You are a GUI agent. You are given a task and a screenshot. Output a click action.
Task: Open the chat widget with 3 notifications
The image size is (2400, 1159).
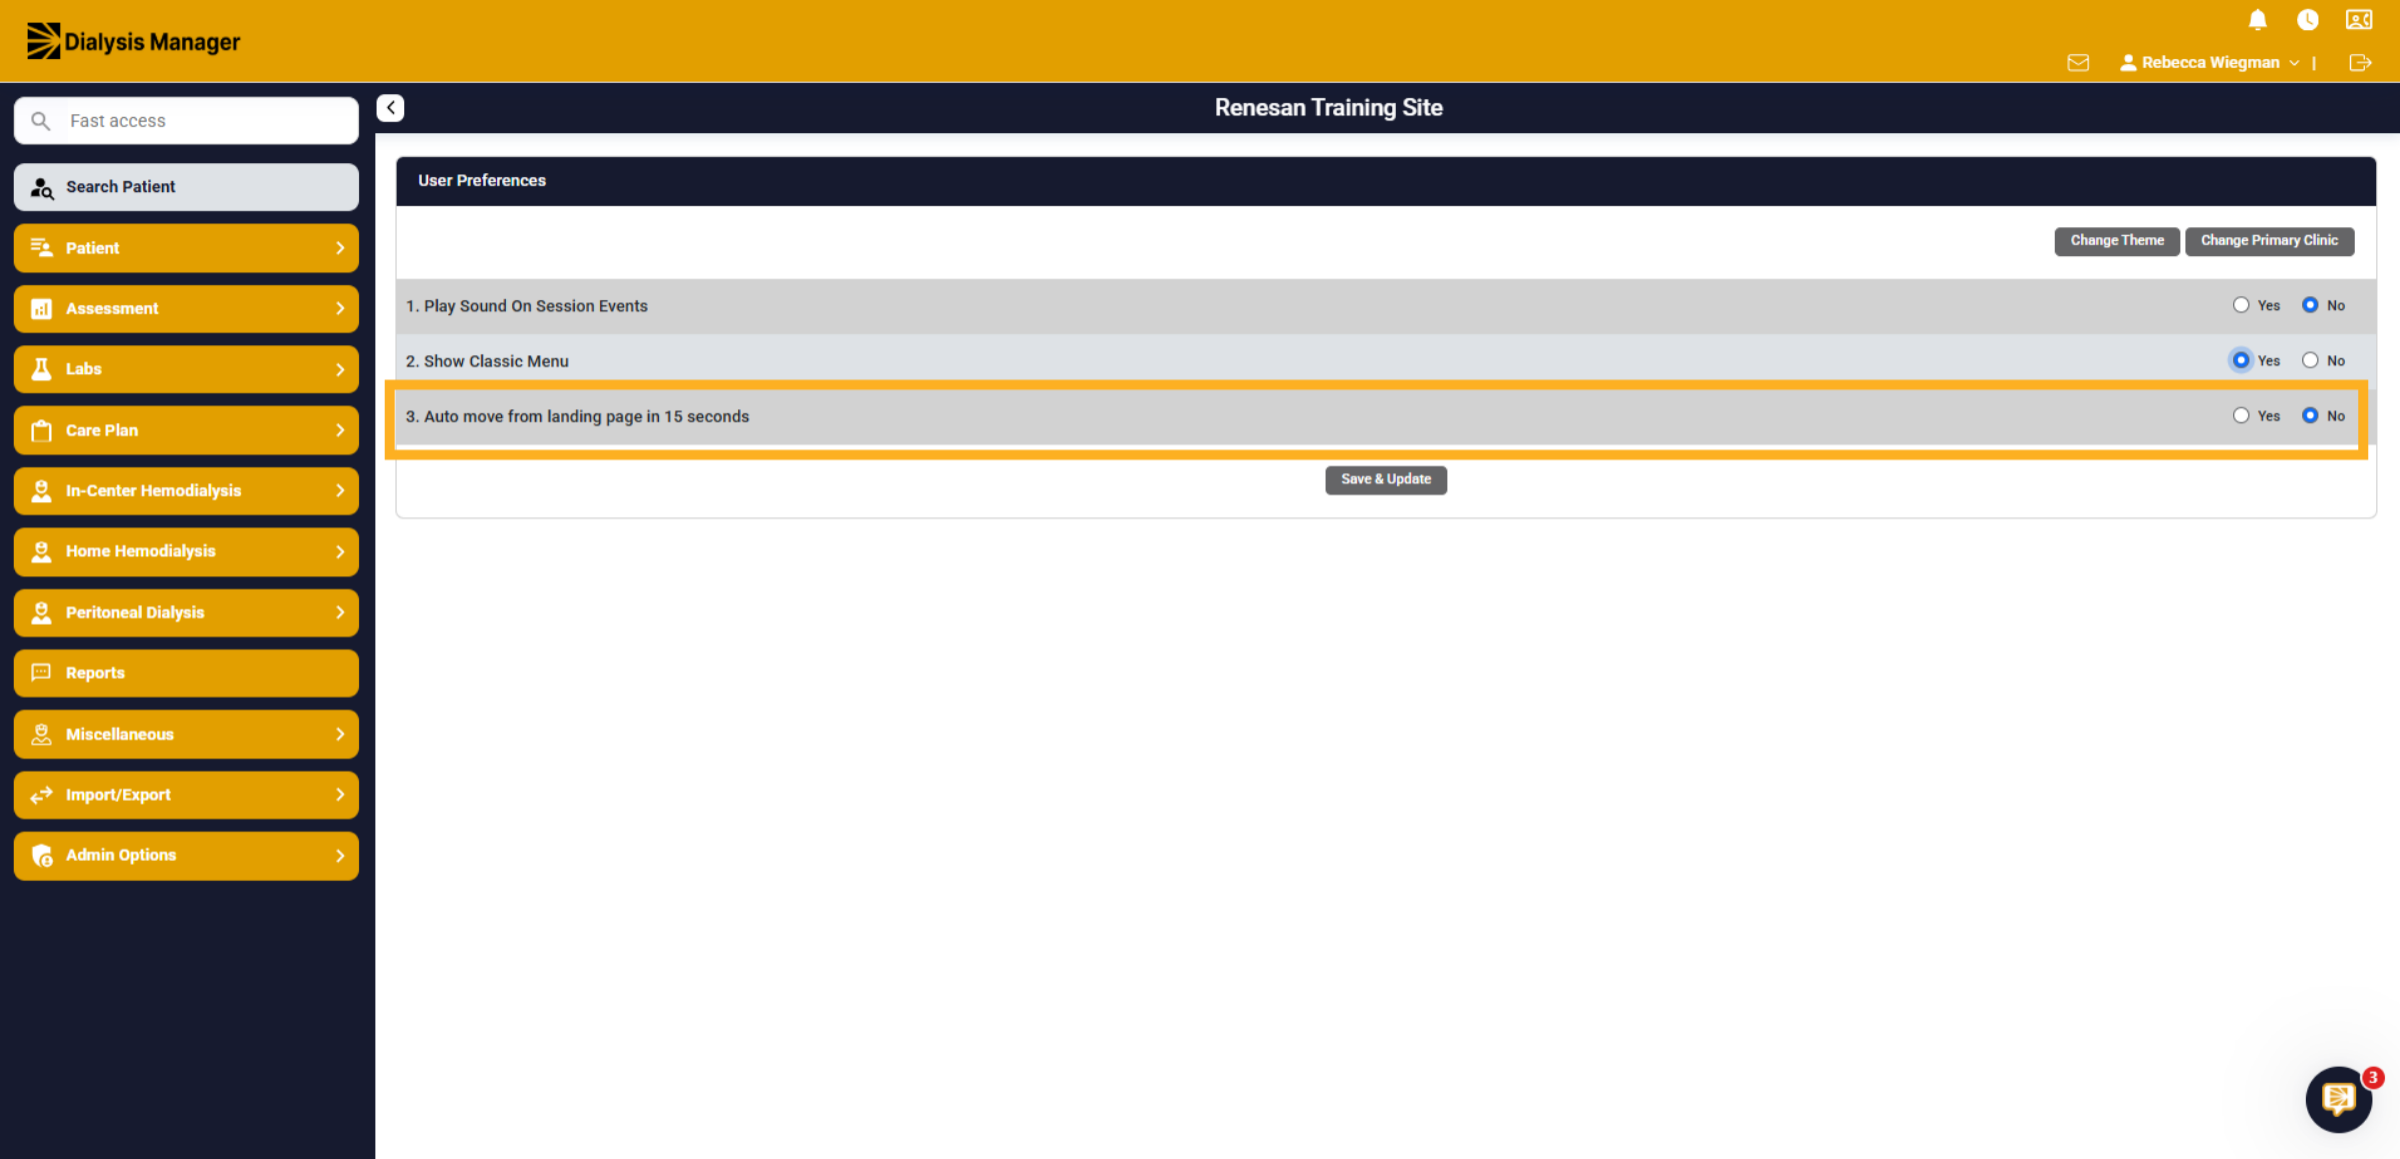pos(2338,1099)
